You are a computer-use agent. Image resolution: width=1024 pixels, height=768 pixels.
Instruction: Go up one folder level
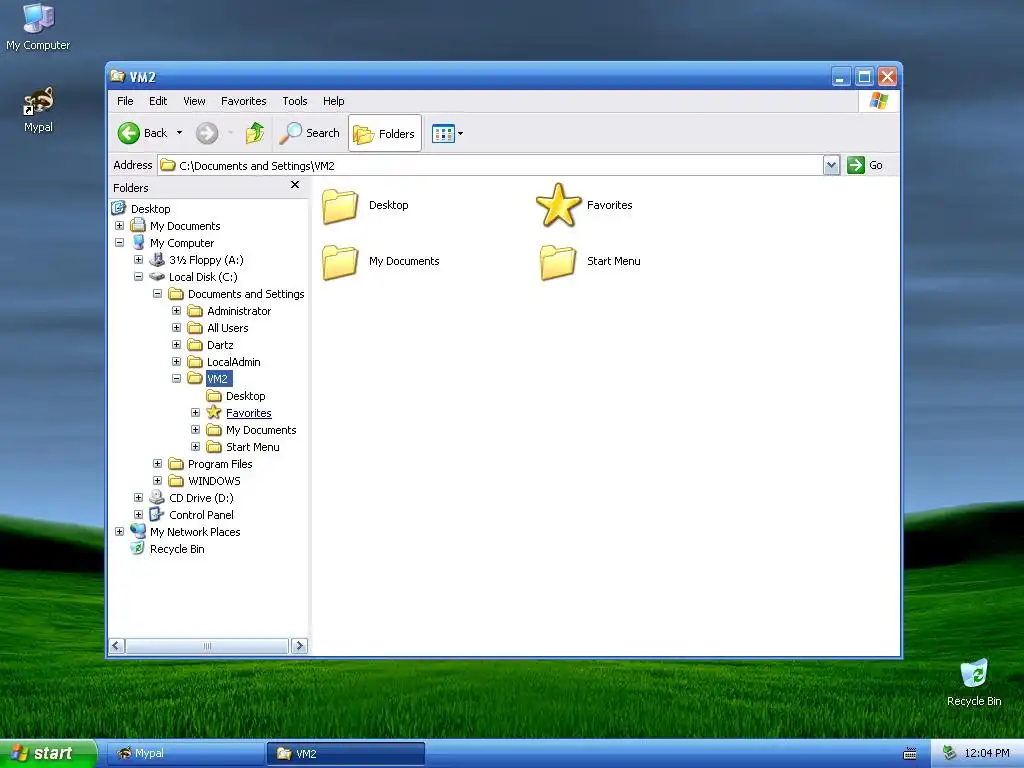pyautogui.click(x=255, y=133)
